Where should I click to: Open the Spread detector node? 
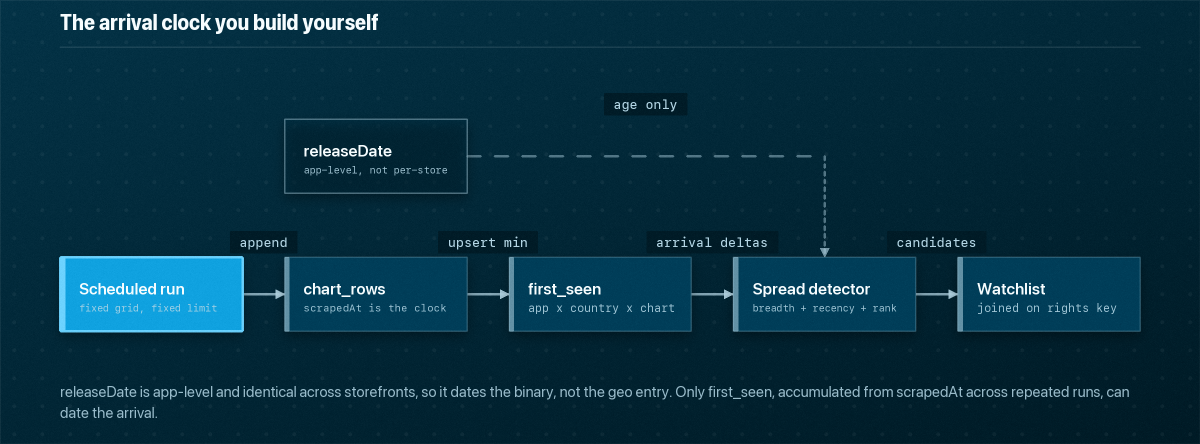click(x=825, y=295)
